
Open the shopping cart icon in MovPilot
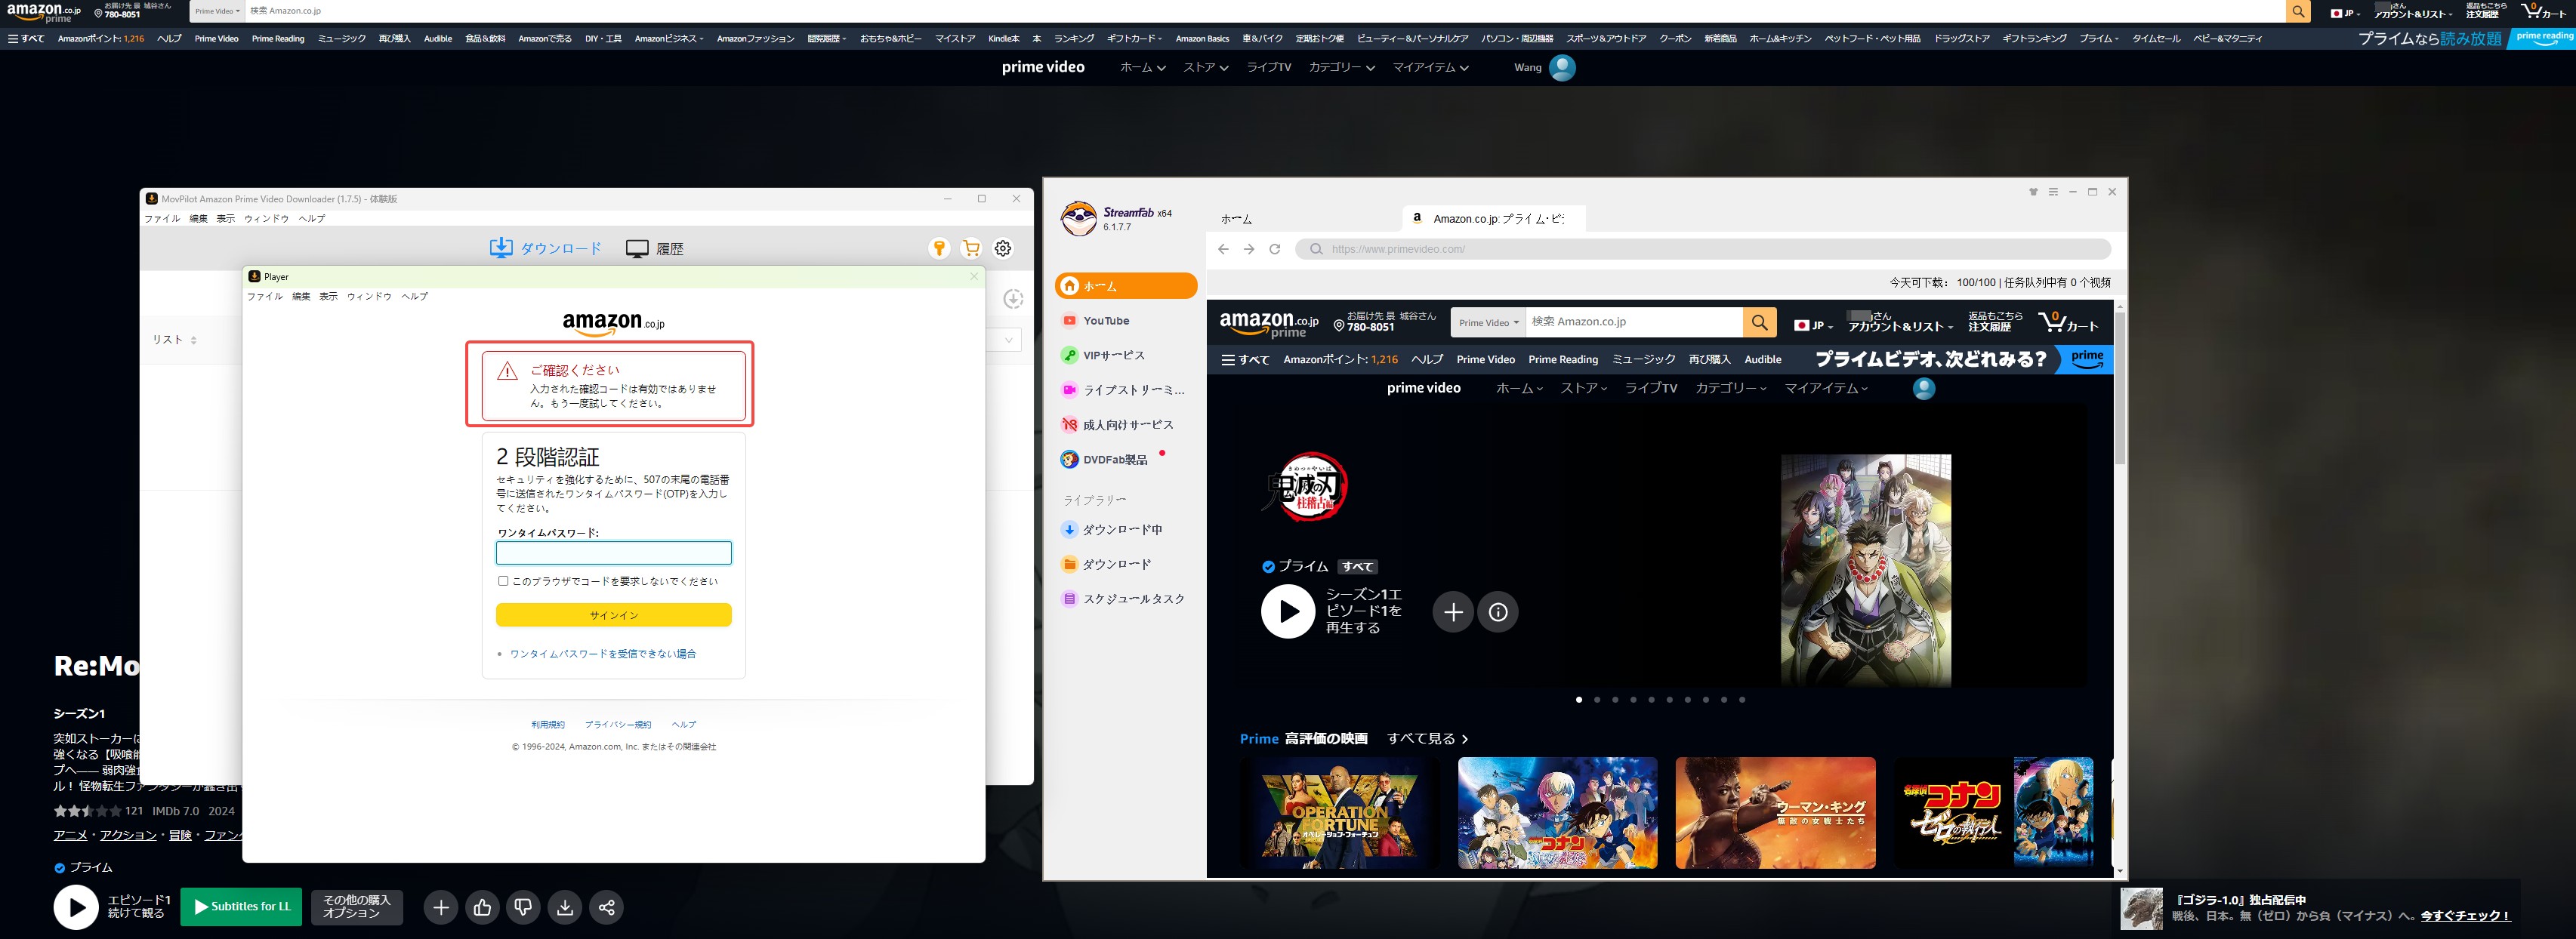tap(971, 248)
